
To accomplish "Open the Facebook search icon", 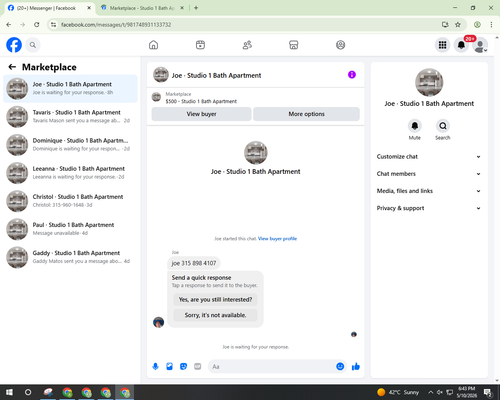I will (33, 45).
